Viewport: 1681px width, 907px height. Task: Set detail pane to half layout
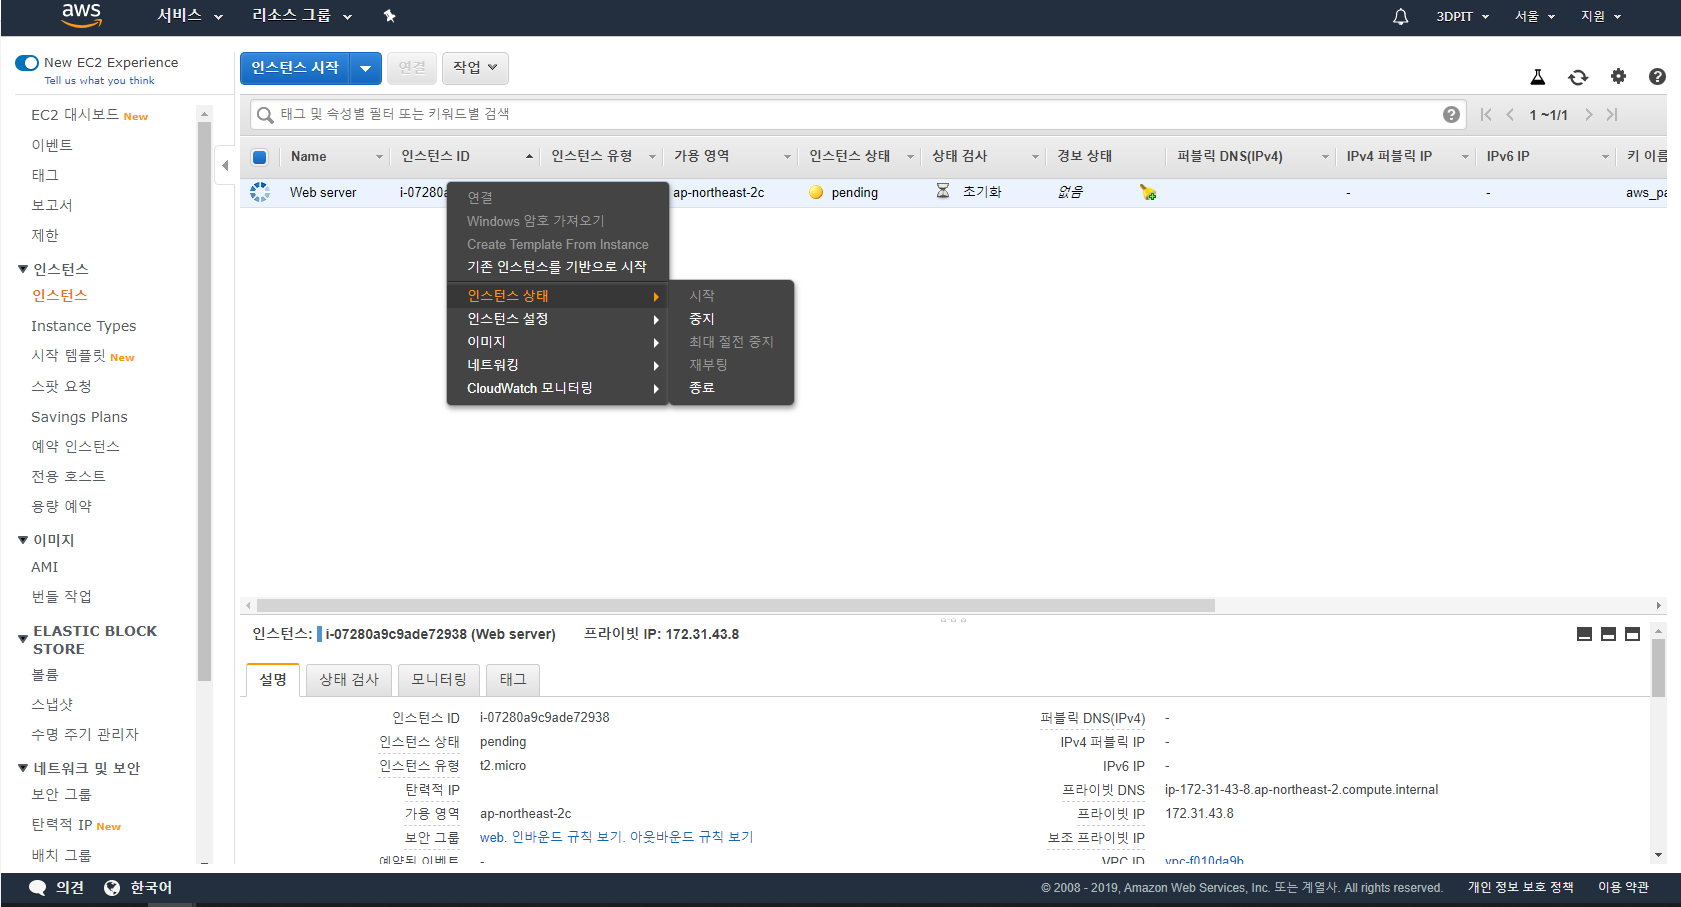[x=1608, y=634]
